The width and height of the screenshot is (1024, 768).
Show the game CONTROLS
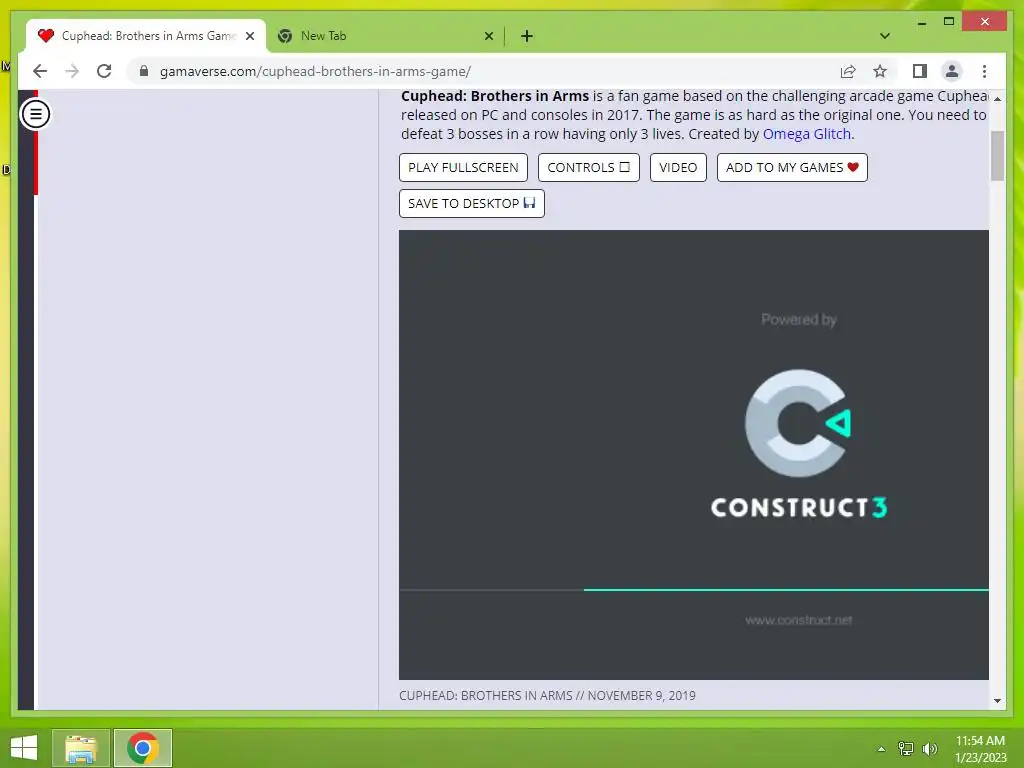588,167
